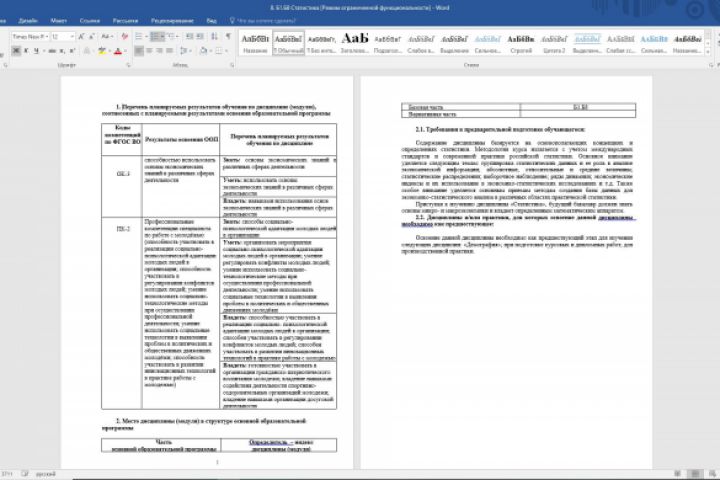Image resolution: width=720 pixels, height=480 pixels.
Task: Apply bulleted list formatting
Action: (x=139, y=36)
